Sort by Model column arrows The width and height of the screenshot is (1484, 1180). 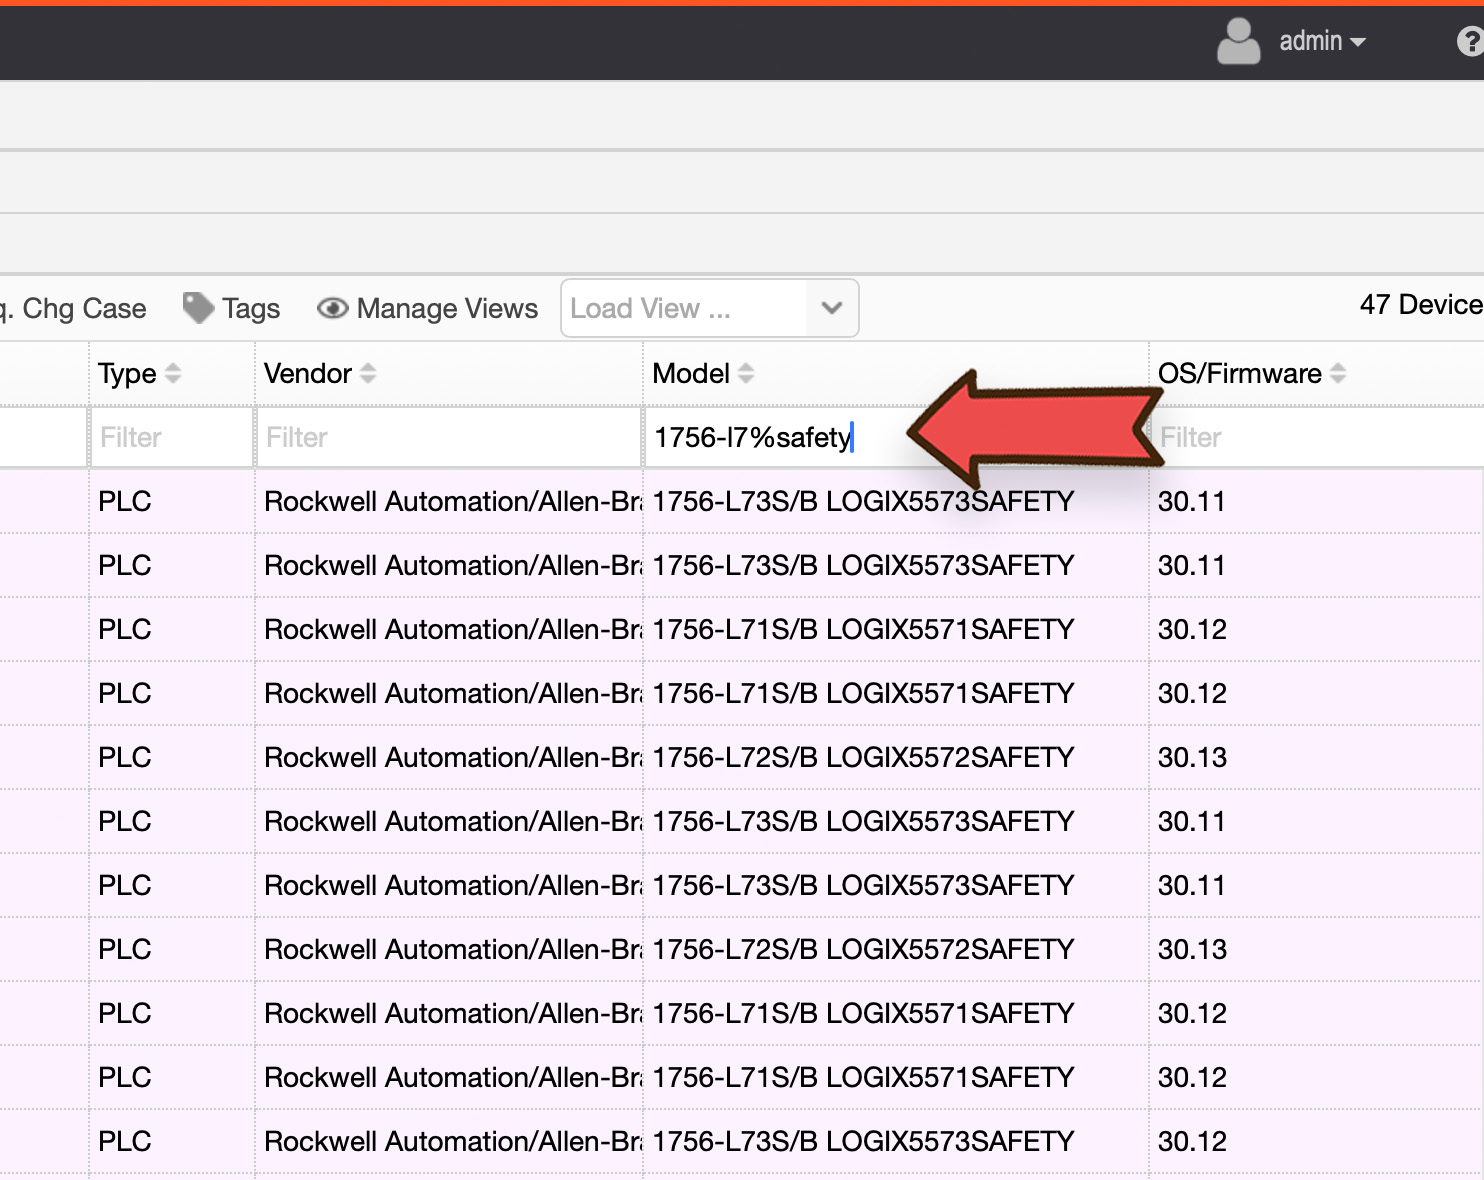746,373
